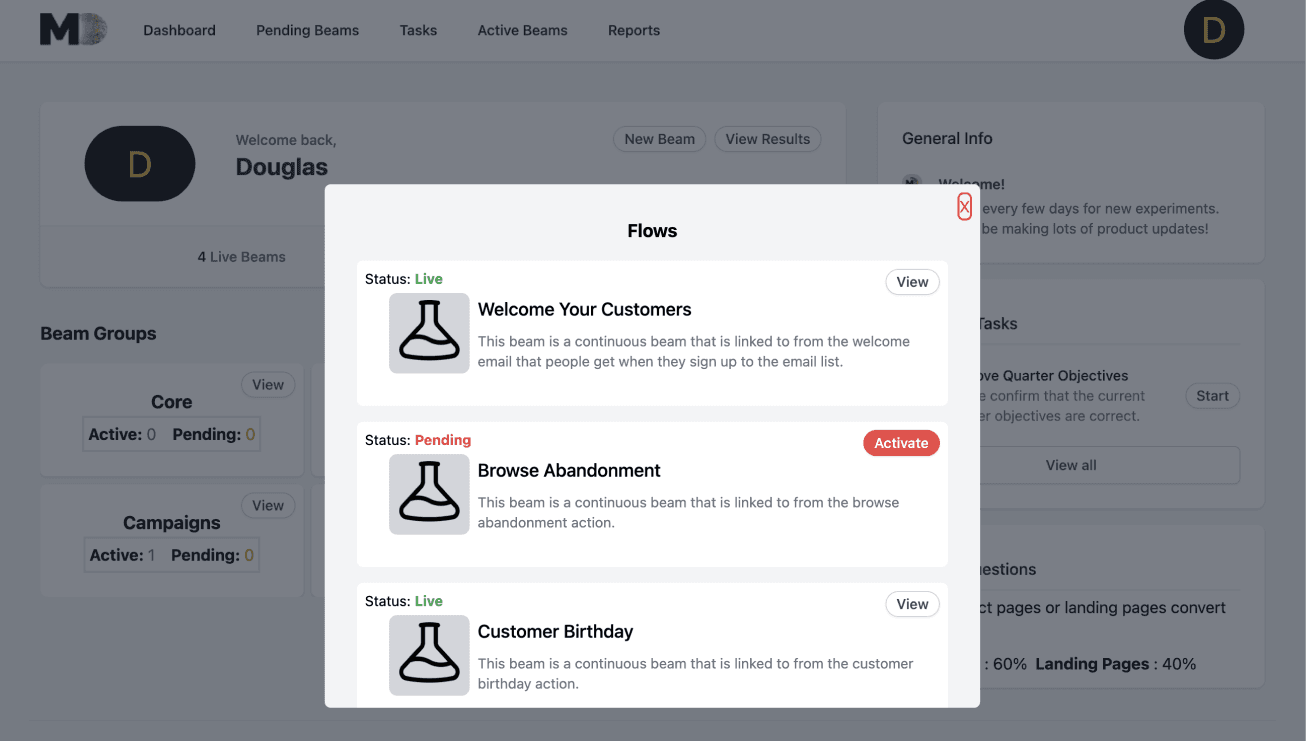Screen dimensions: 1306x741
Task: Open the Reports nav item
Action: pos(634,30)
